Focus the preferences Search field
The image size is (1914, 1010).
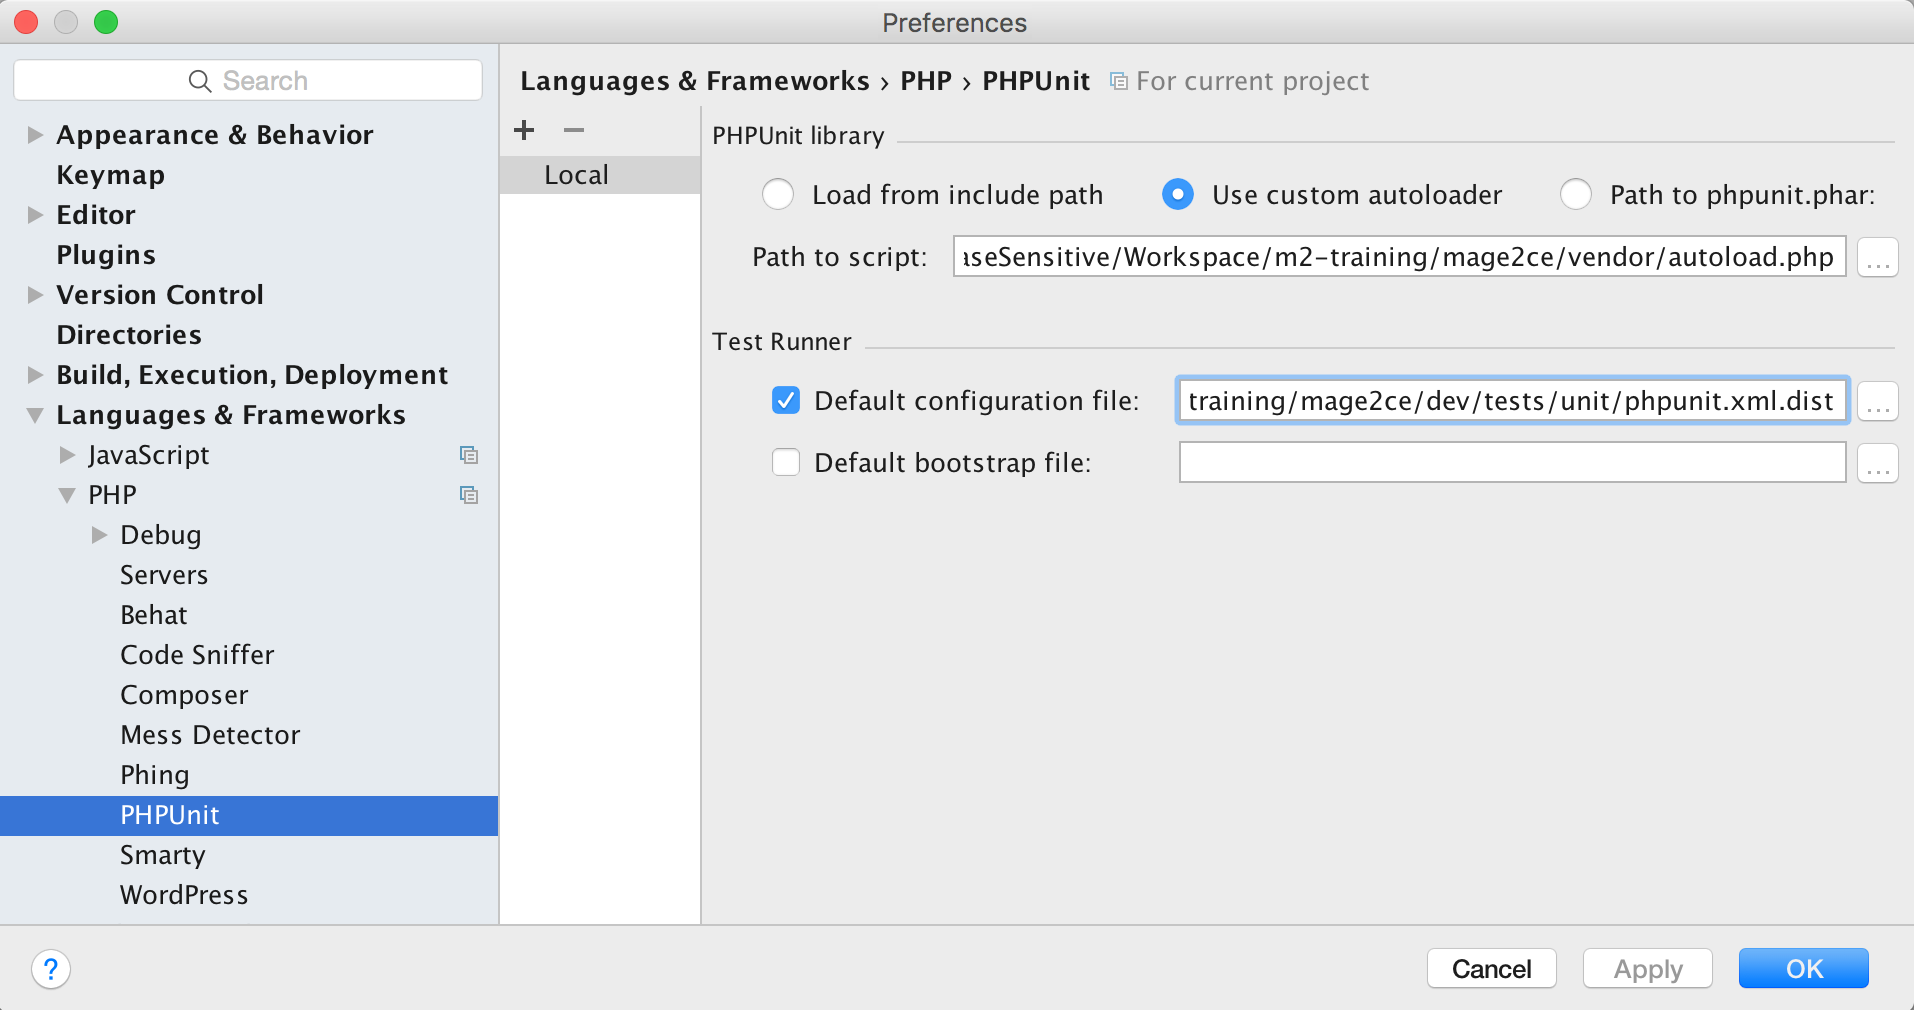[x=248, y=80]
